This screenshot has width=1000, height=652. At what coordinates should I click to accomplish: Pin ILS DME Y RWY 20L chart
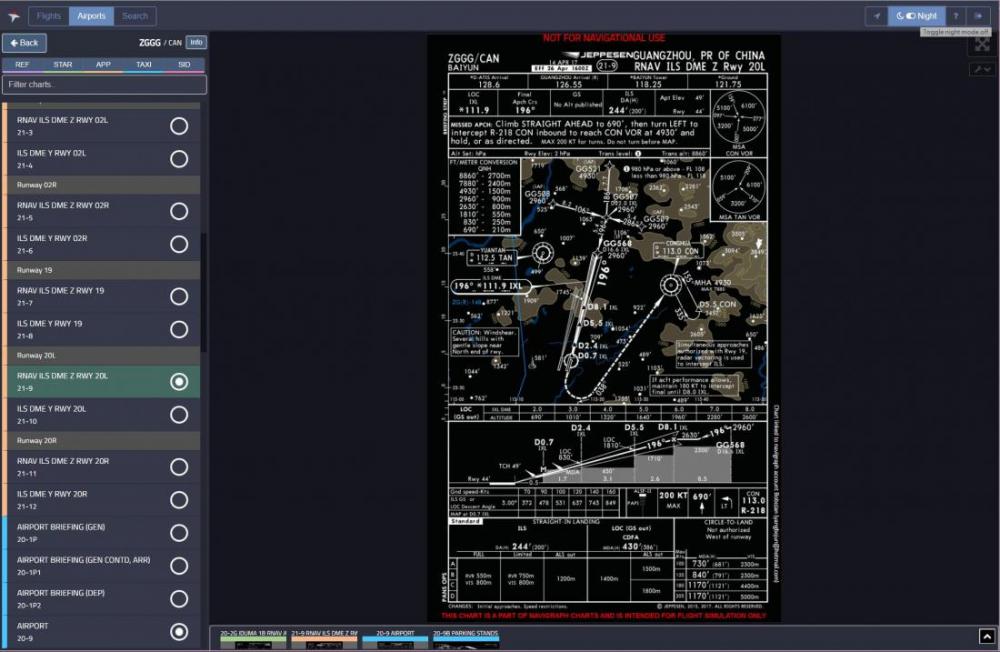[179, 415]
